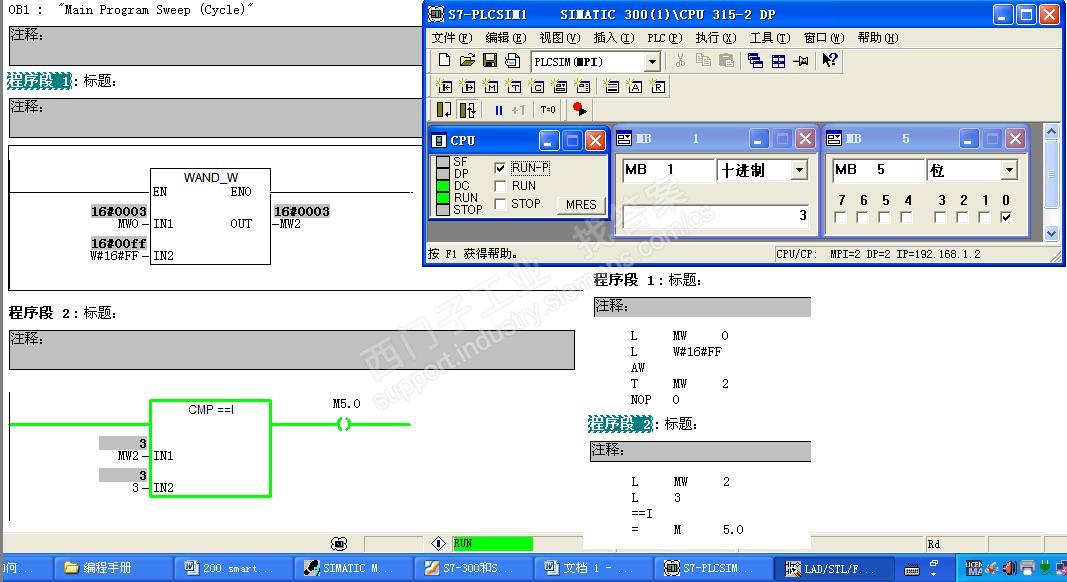Viewport: 1067px width, 582px height.
Task: Insert block registers window (R icon)
Action: coord(658,86)
